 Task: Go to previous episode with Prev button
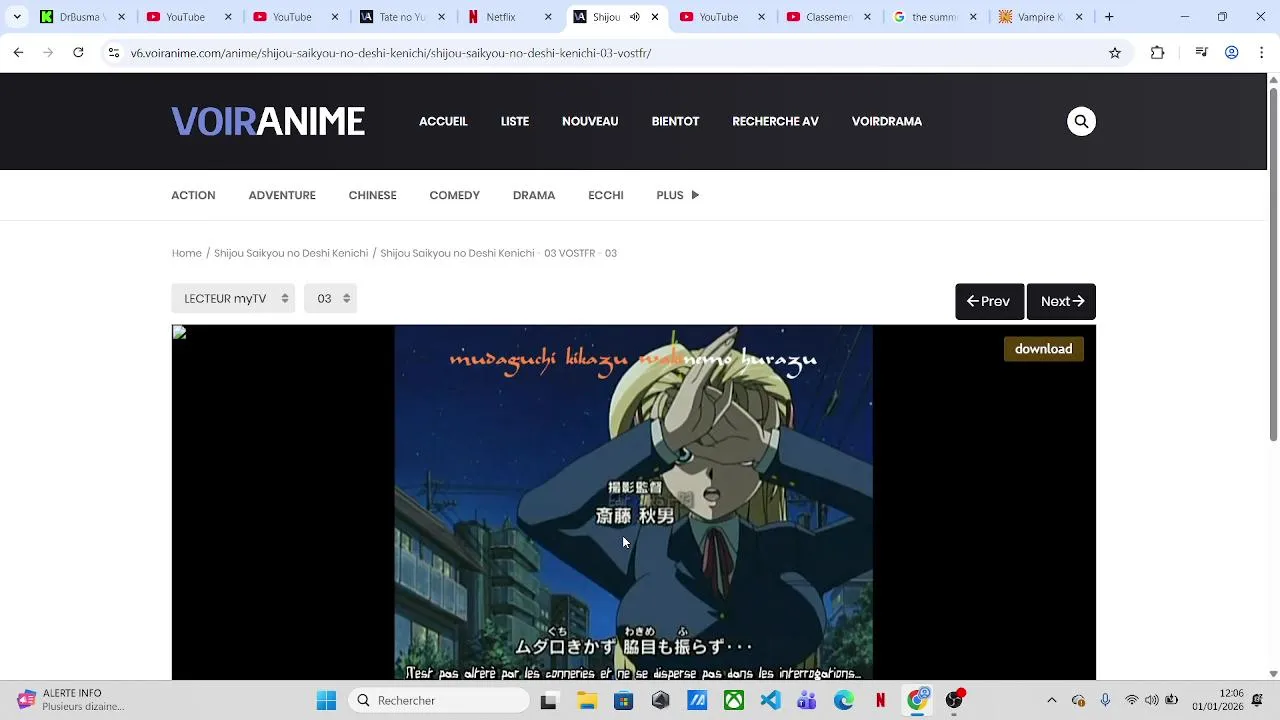coord(989,301)
